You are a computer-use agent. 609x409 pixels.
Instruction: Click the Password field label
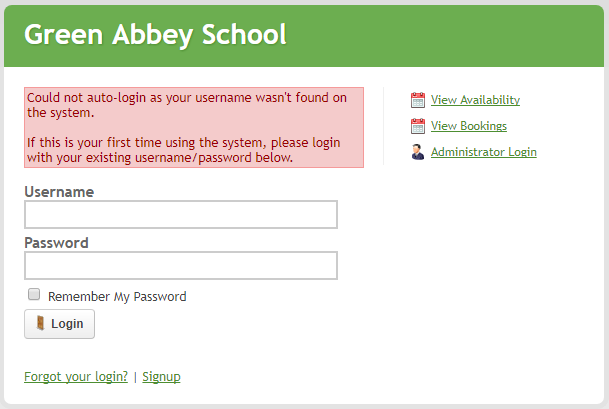(x=56, y=242)
